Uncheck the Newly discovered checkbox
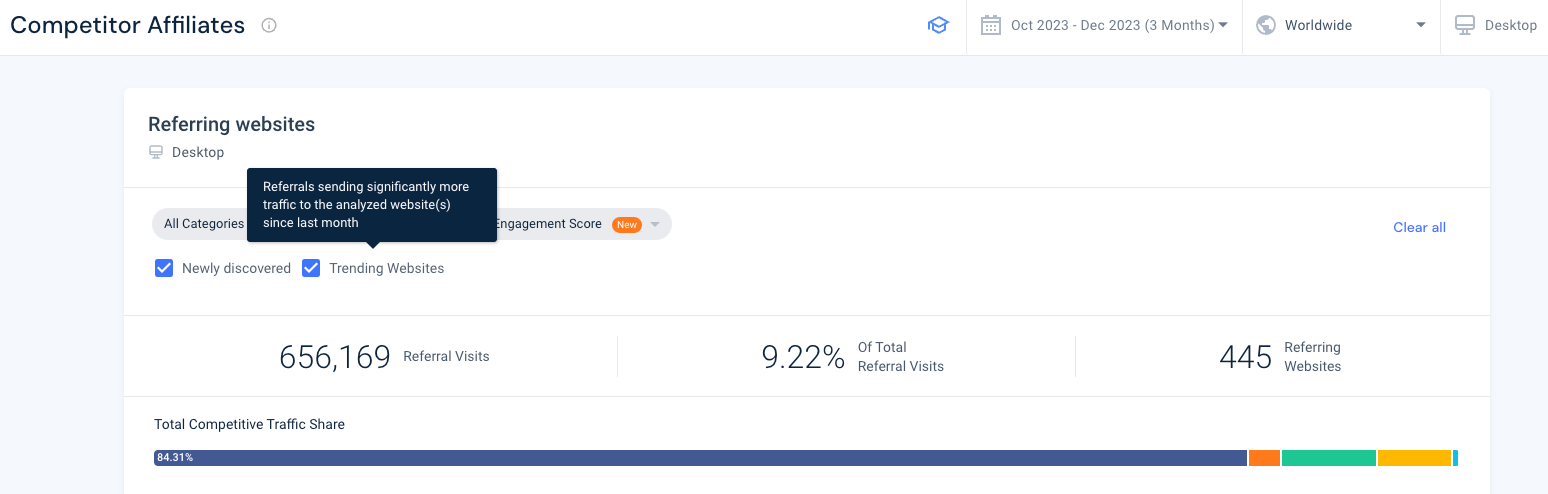The width and height of the screenshot is (1548, 494). coord(165,268)
